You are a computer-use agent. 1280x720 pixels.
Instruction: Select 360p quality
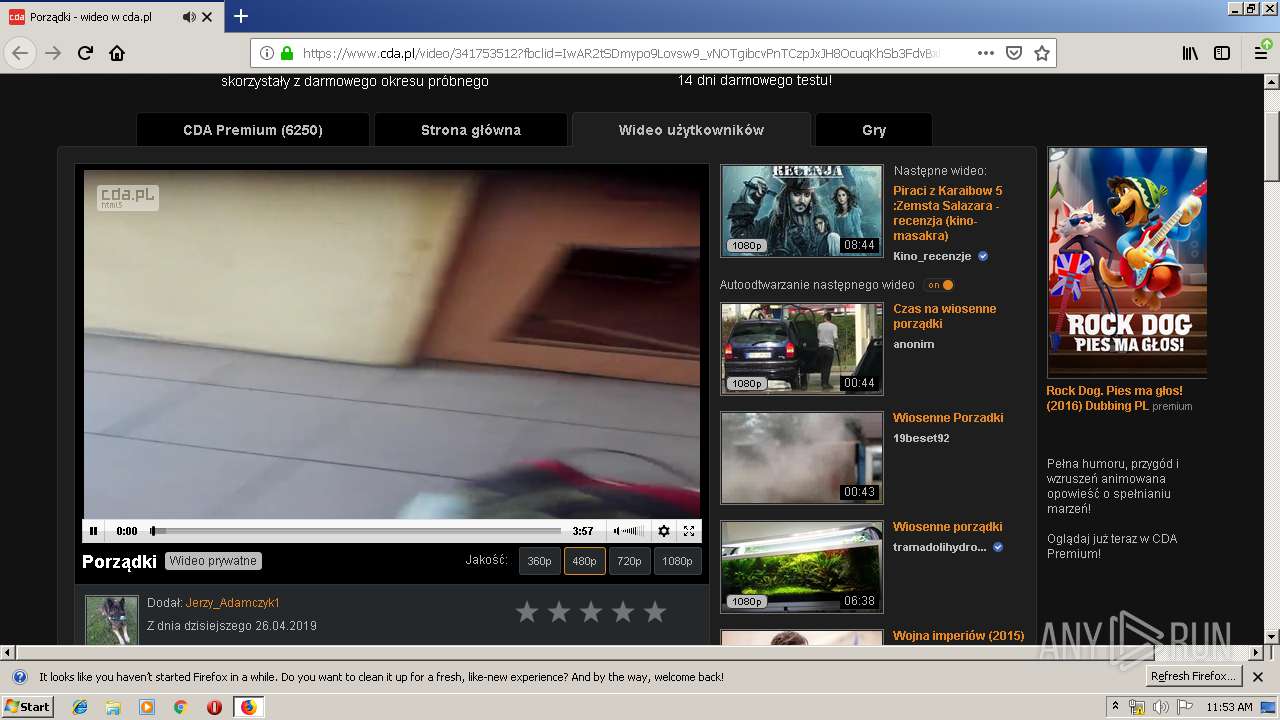(x=540, y=561)
